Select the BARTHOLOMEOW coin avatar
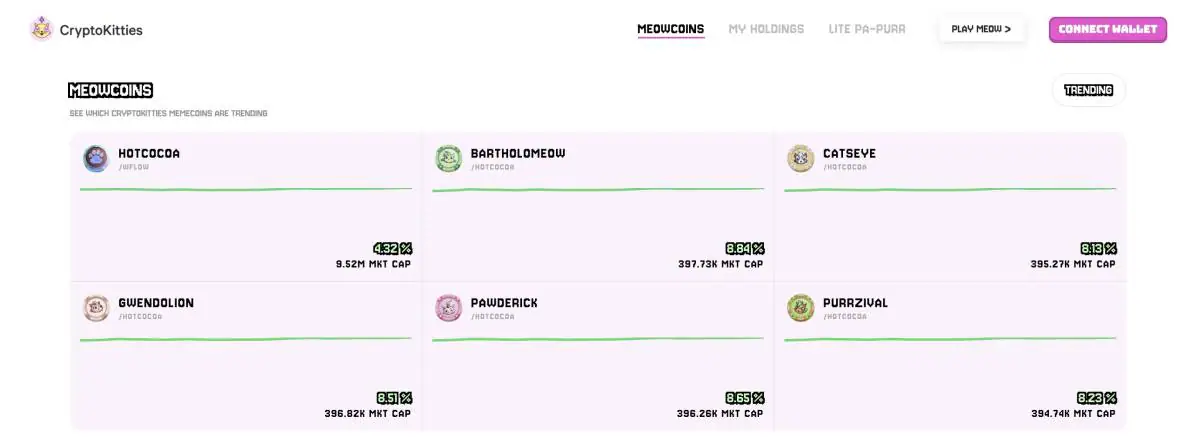This screenshot has height=437, width=1200. (x=448, y=158)
